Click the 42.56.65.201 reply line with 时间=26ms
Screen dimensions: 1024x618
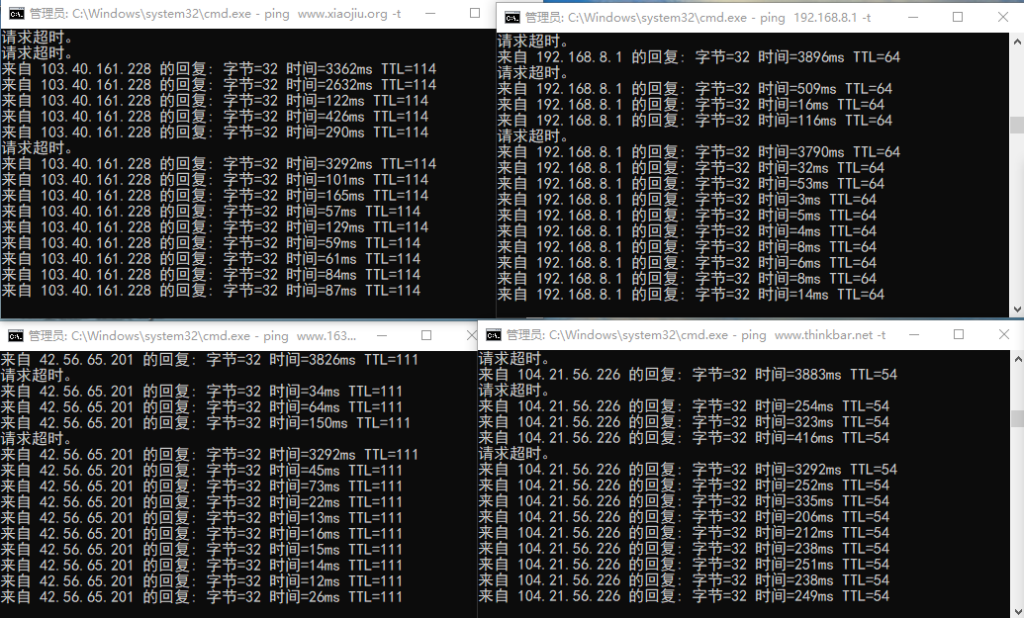click(x=201, y=597)
